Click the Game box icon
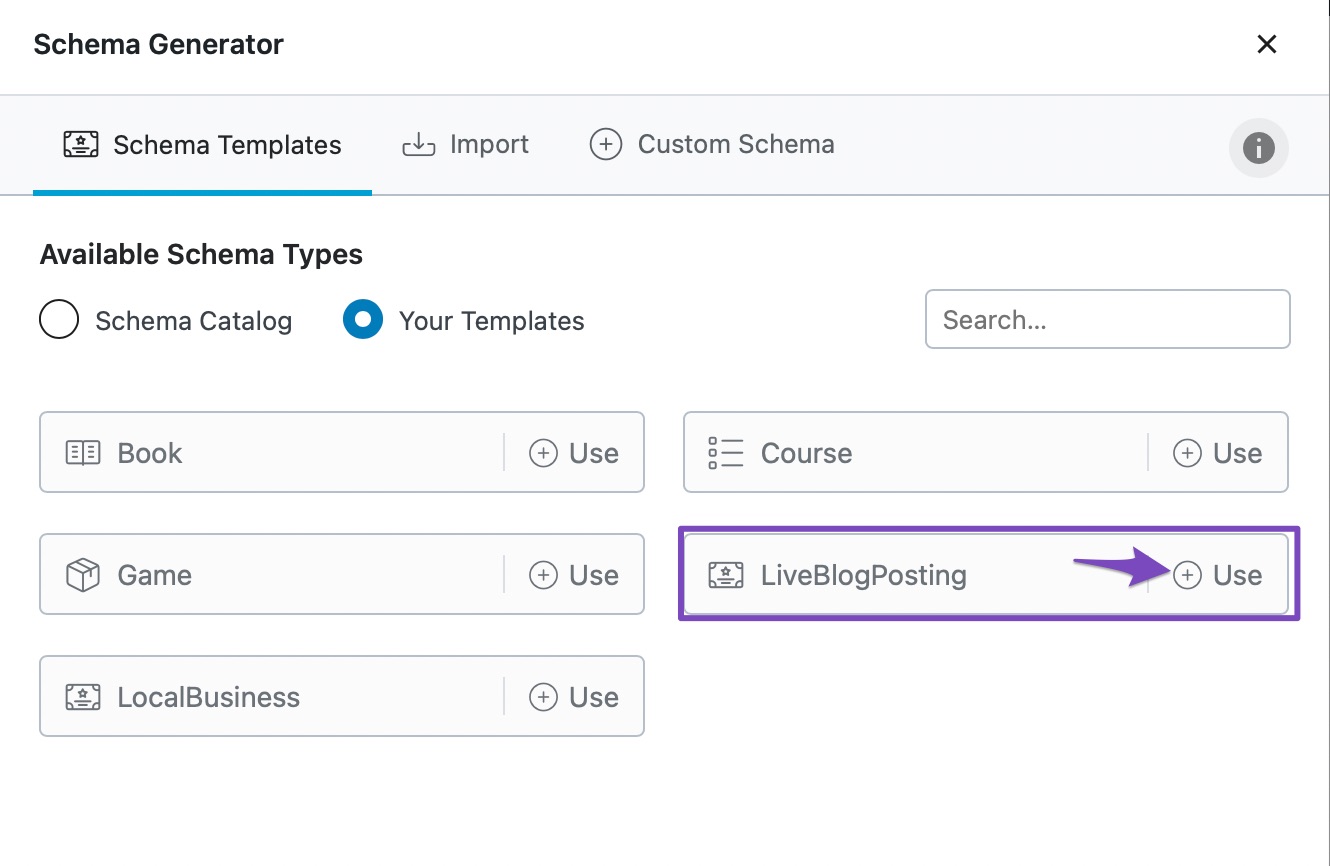This screenshot has width=1330, height=866. [x=83, y=575]
